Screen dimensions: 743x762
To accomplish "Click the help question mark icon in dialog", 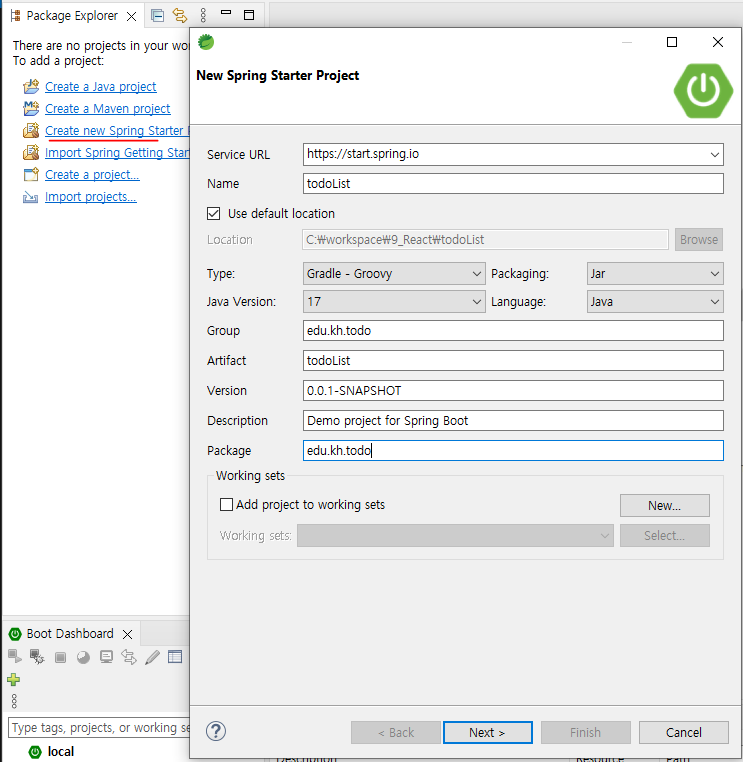I will (216, 731).
